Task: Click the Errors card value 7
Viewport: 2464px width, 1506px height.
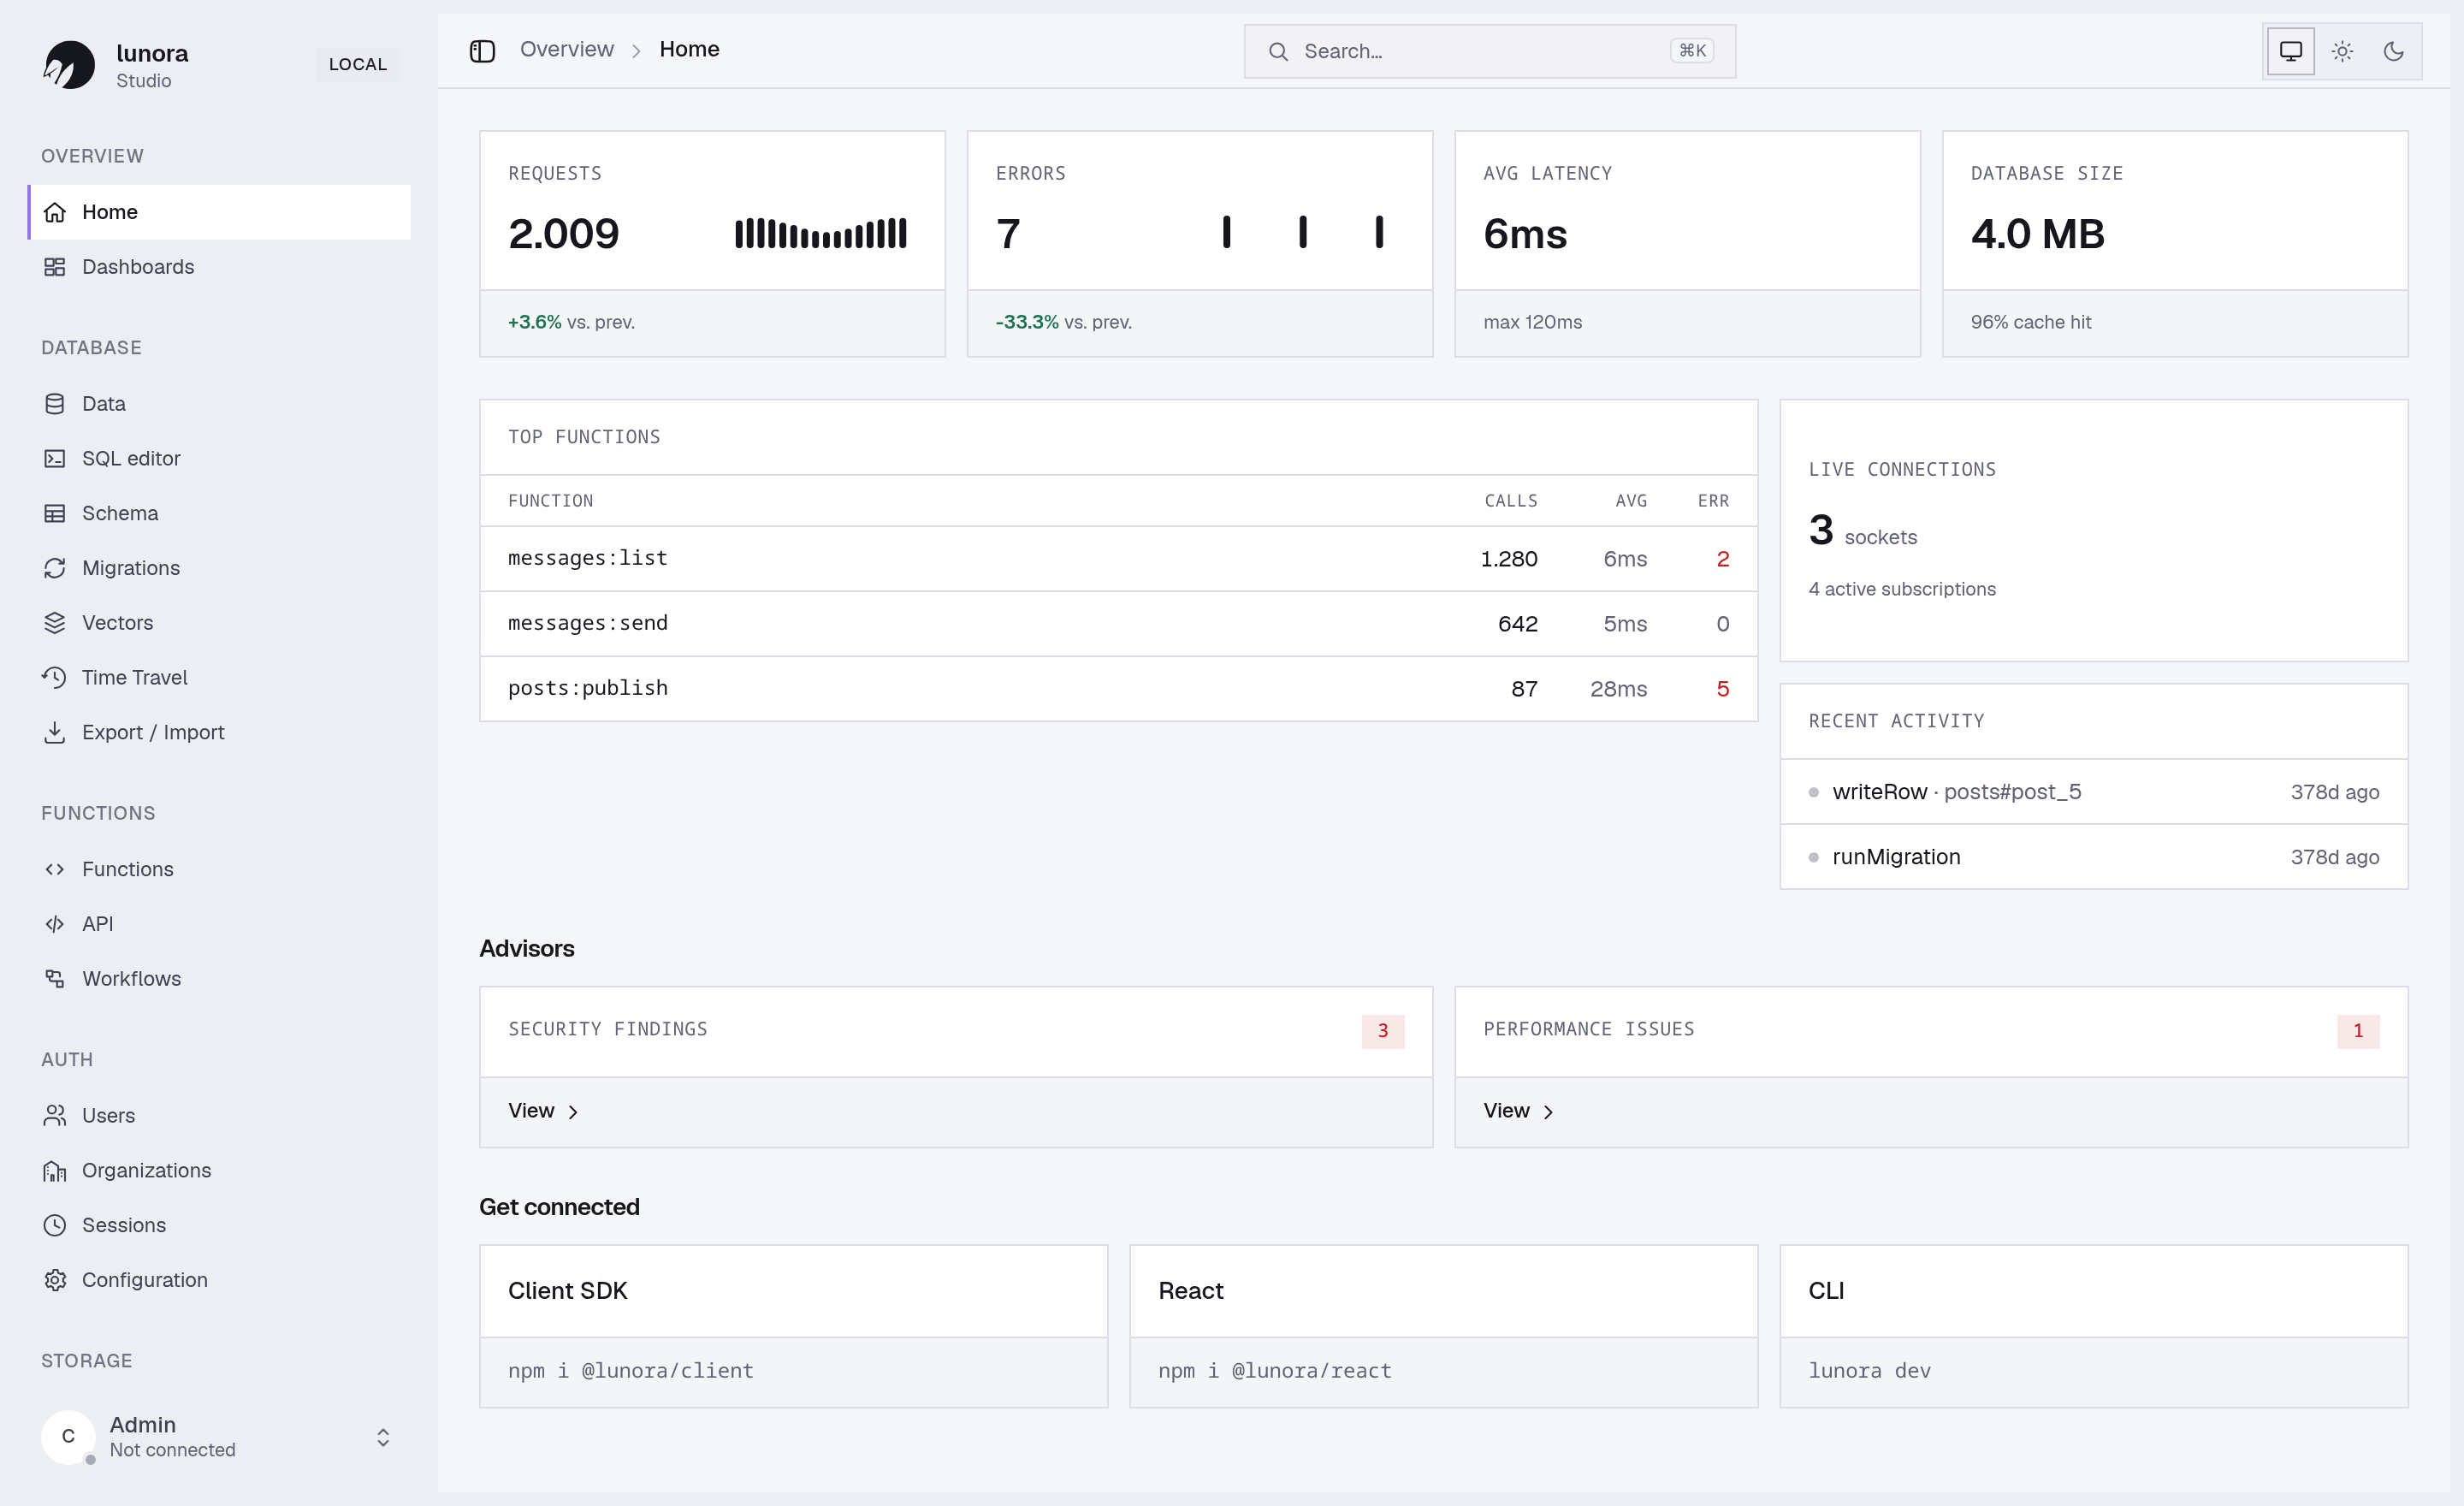Action: [x=1008, y=234]
